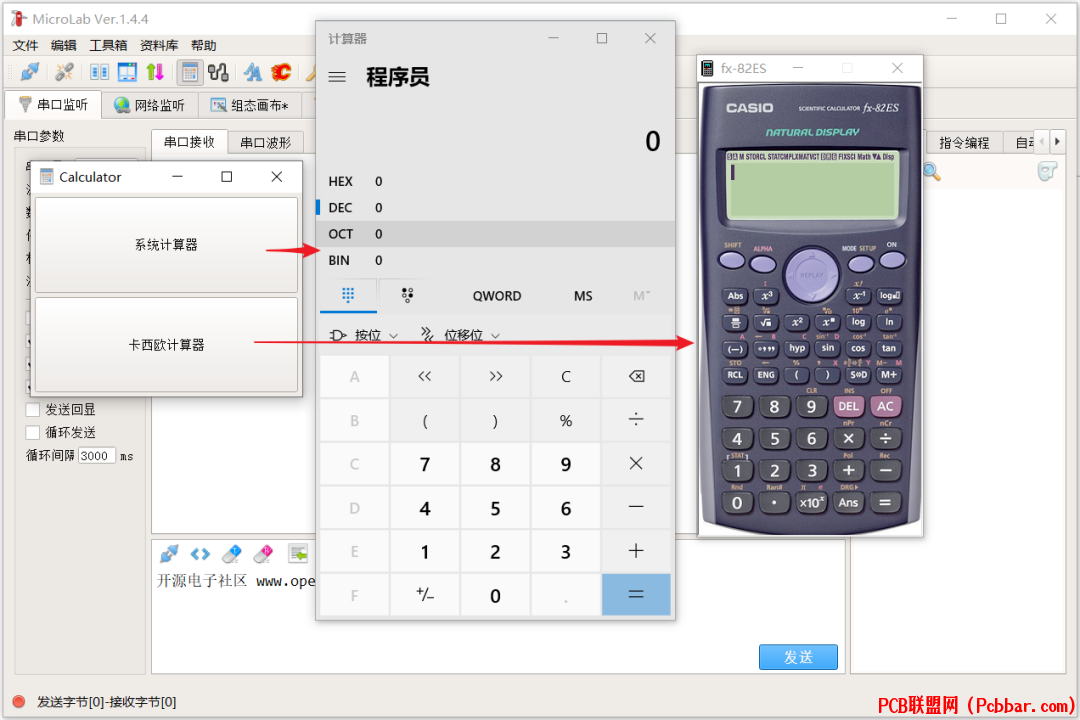The height and width of the screenshot is (720, 1080).
Task: Click the blue plug connect icon in main toolbar
Action: [30, 72]
